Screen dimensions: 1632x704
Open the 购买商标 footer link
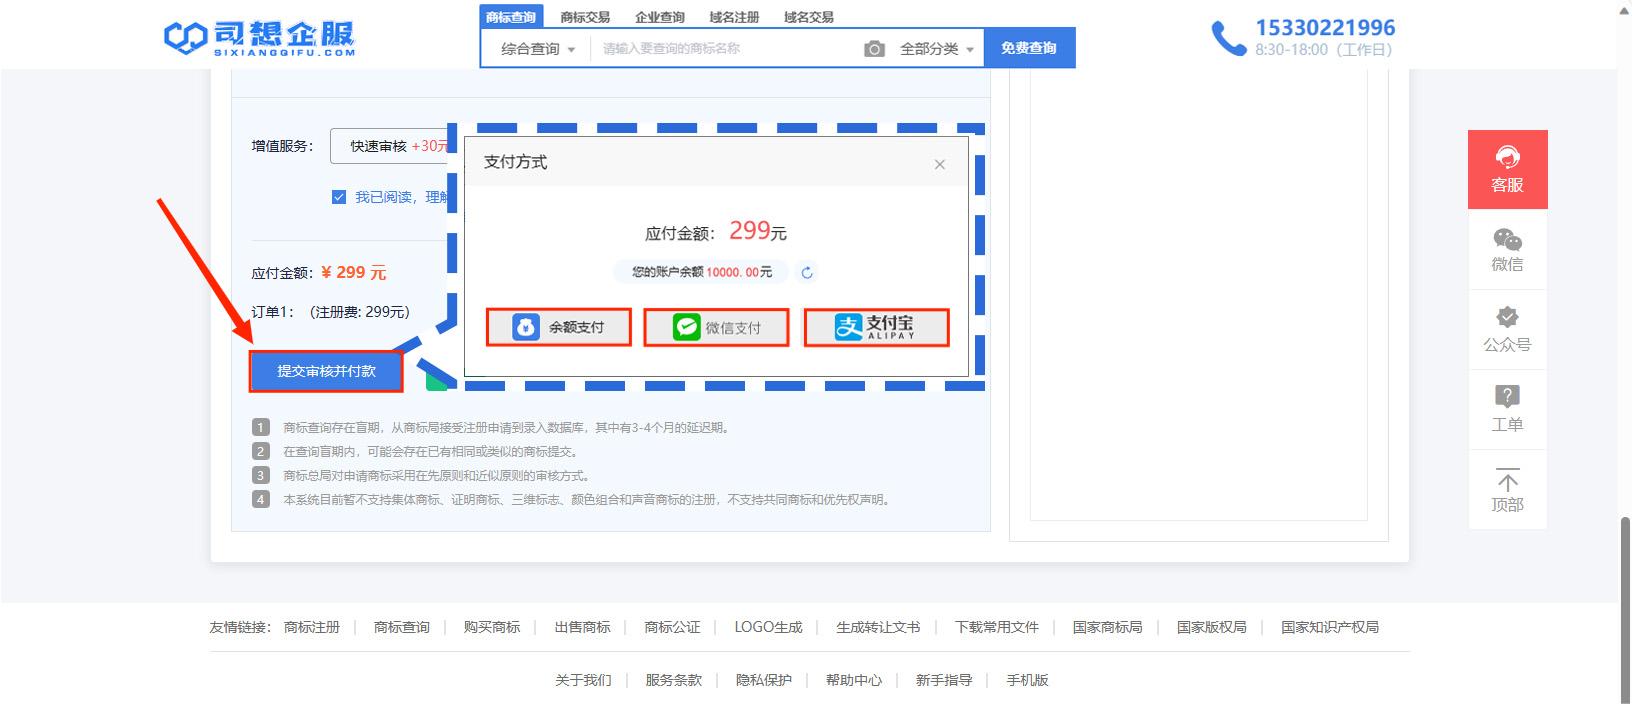[x=492, y=627]
